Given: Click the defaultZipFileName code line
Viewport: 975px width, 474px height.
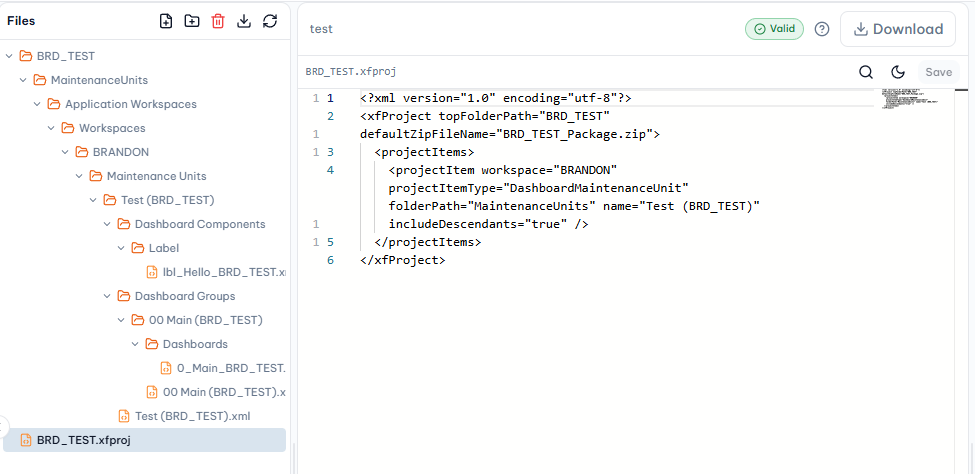Looking at the screenshot, I should 510,134.
